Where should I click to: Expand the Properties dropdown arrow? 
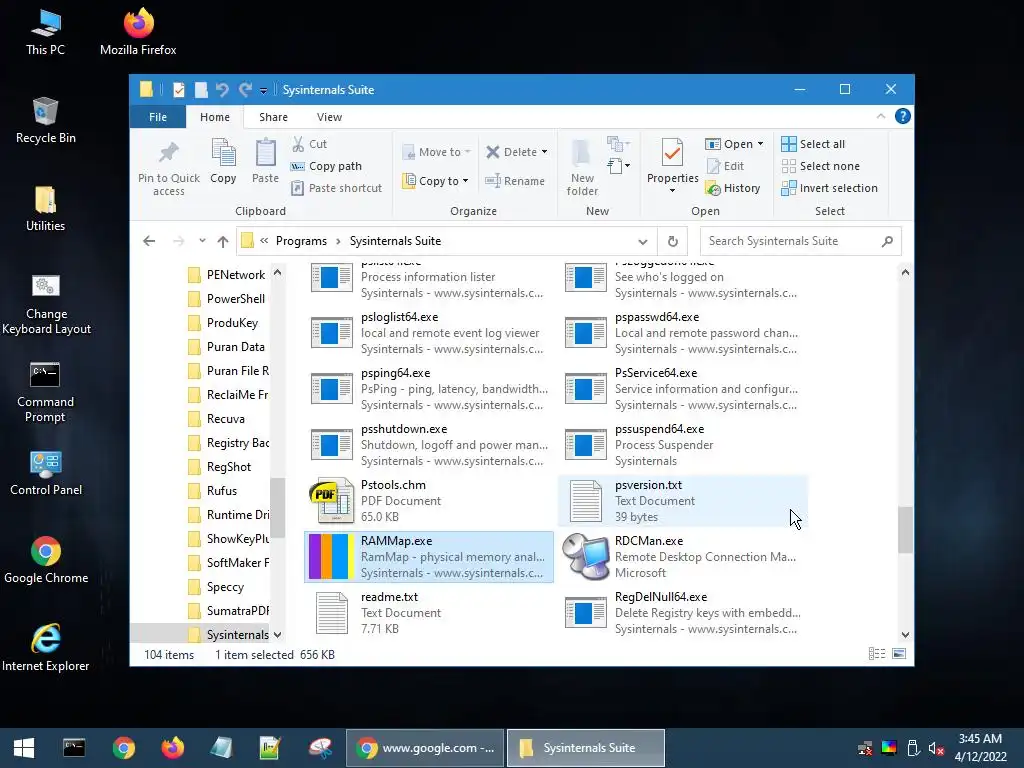(x=672, y=191)
